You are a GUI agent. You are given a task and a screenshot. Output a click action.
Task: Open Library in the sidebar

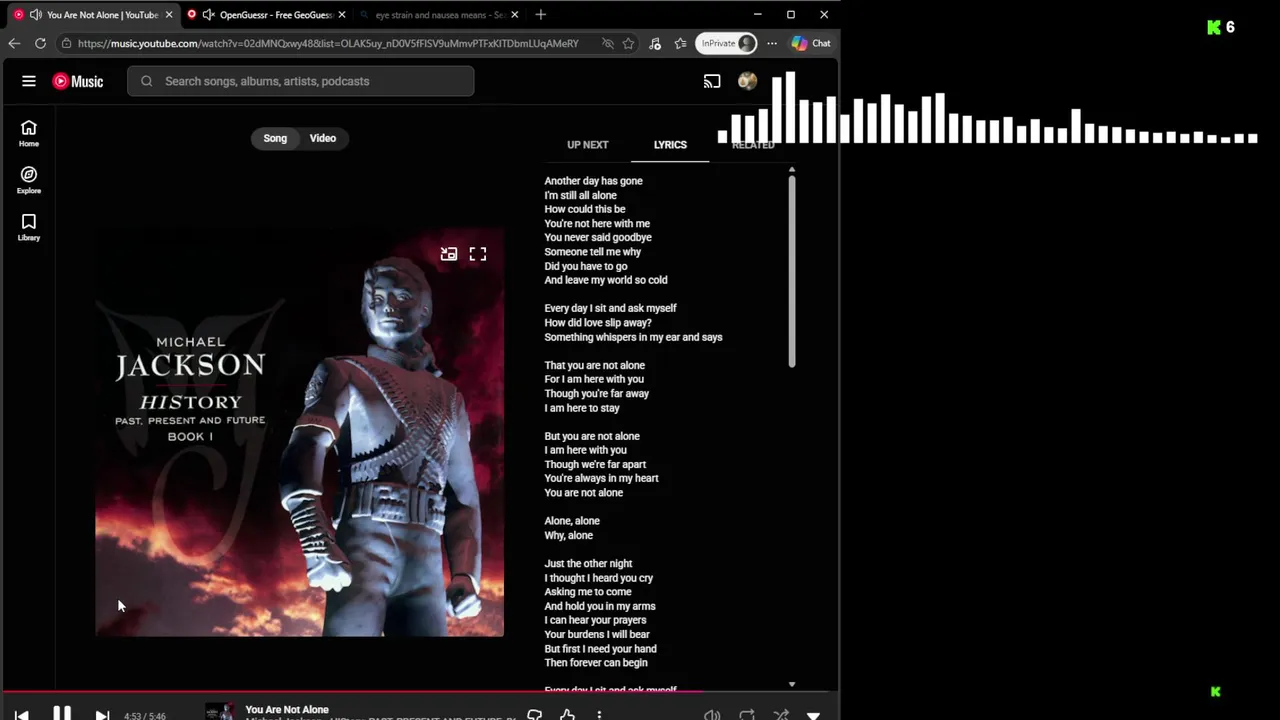coord(29,227)
